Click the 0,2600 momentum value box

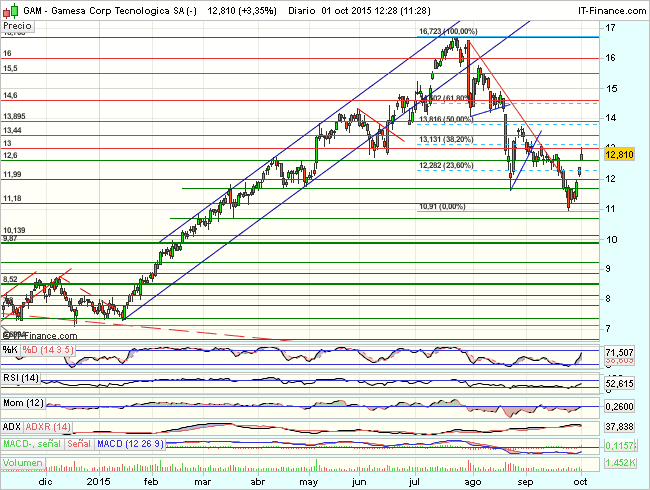(619, 407)
